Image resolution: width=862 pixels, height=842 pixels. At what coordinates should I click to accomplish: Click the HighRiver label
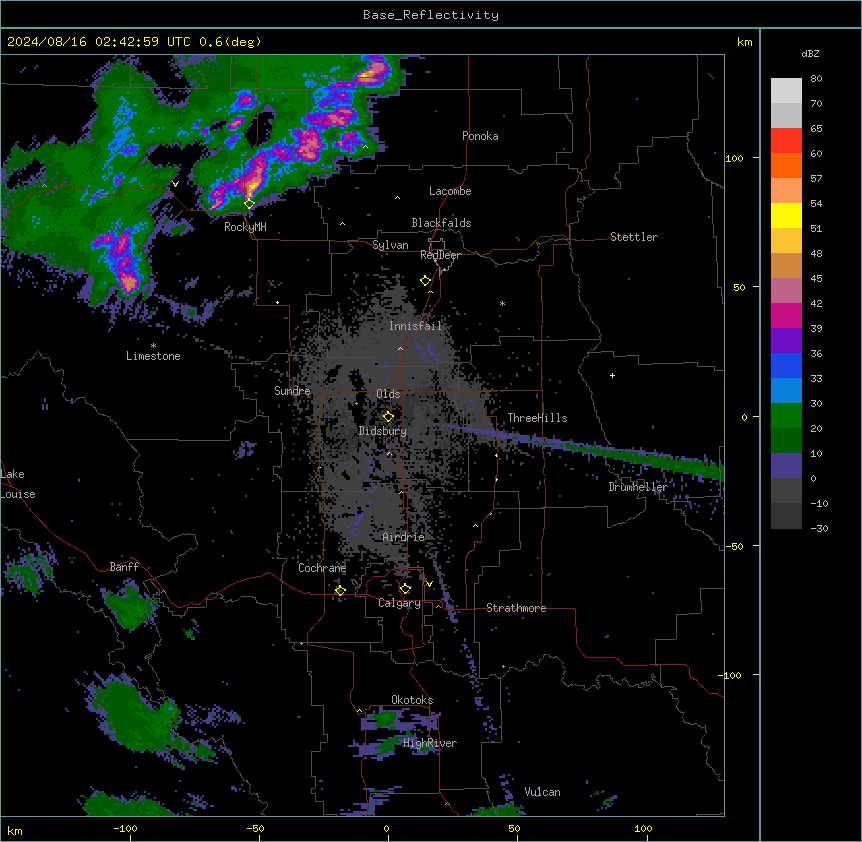(x=430, y=743)
